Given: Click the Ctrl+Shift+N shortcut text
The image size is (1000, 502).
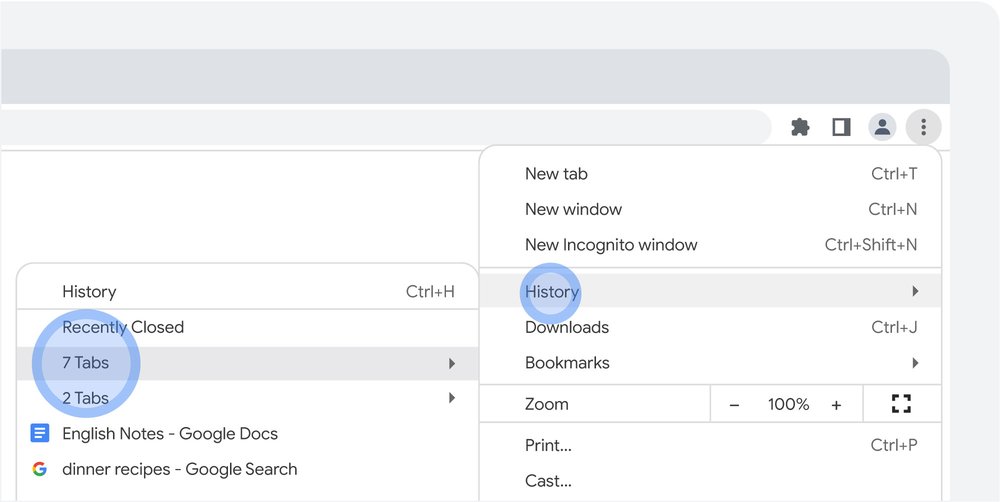Looking at the screenshot, I should point(871,245).
